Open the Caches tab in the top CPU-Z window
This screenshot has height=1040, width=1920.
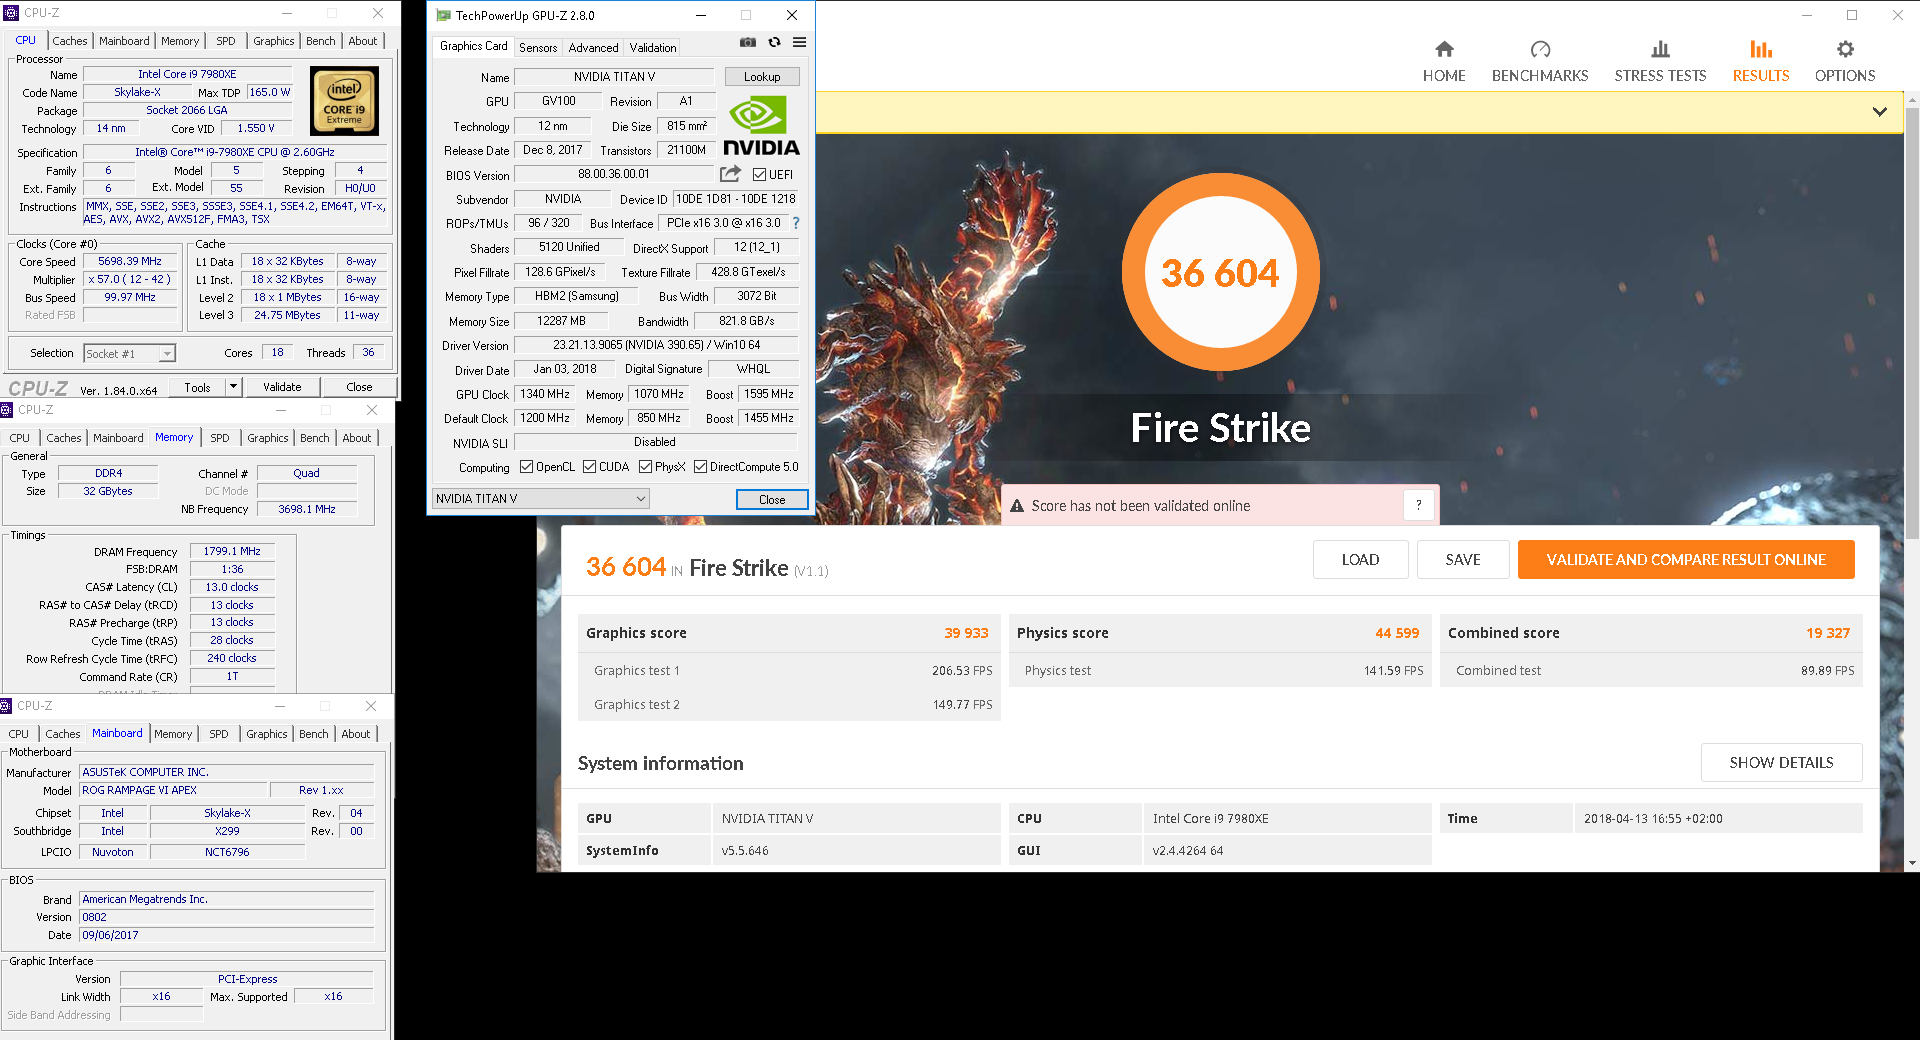(70, 41)
